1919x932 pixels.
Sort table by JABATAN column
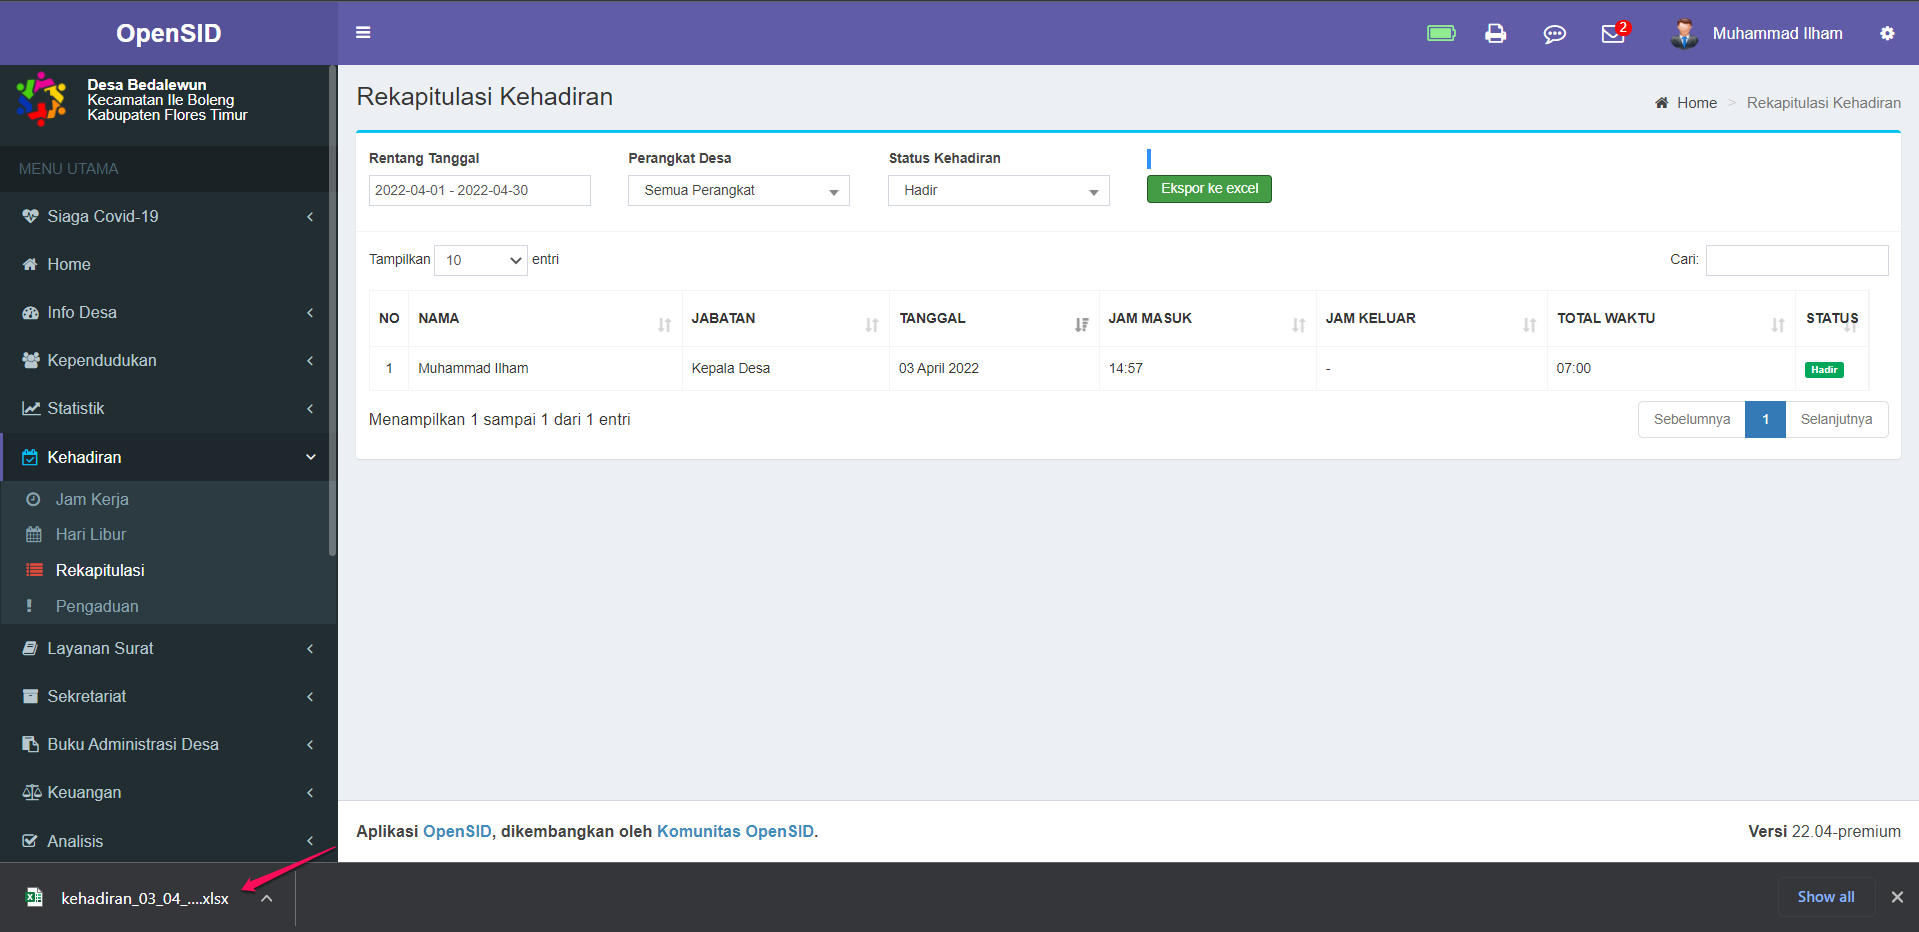786,319
